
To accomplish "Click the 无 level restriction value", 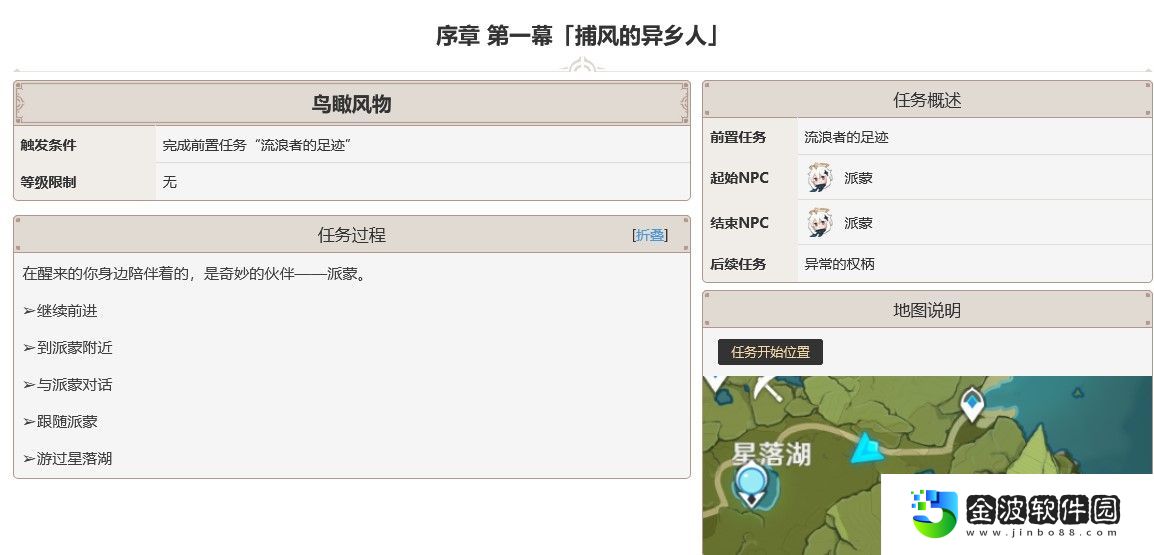I will pos(170,182).
